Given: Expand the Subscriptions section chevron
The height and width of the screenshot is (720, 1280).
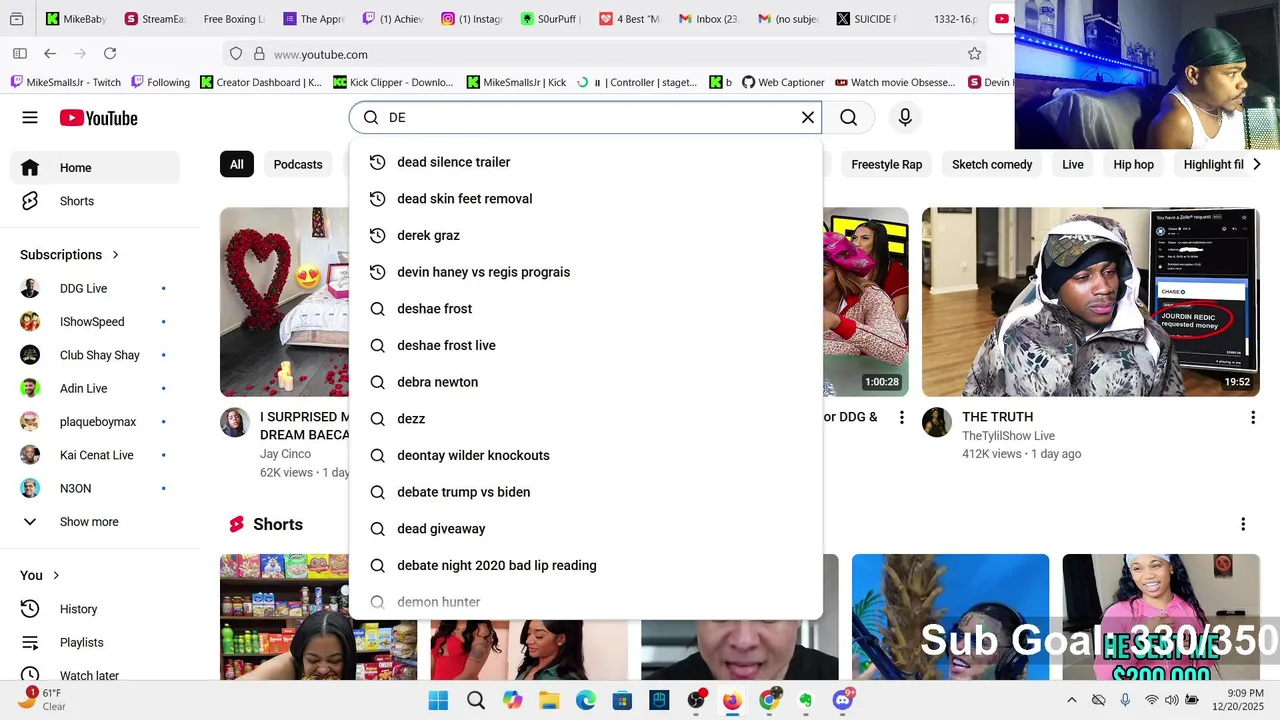Looking at the screenshot, I should tap(115, 255).
